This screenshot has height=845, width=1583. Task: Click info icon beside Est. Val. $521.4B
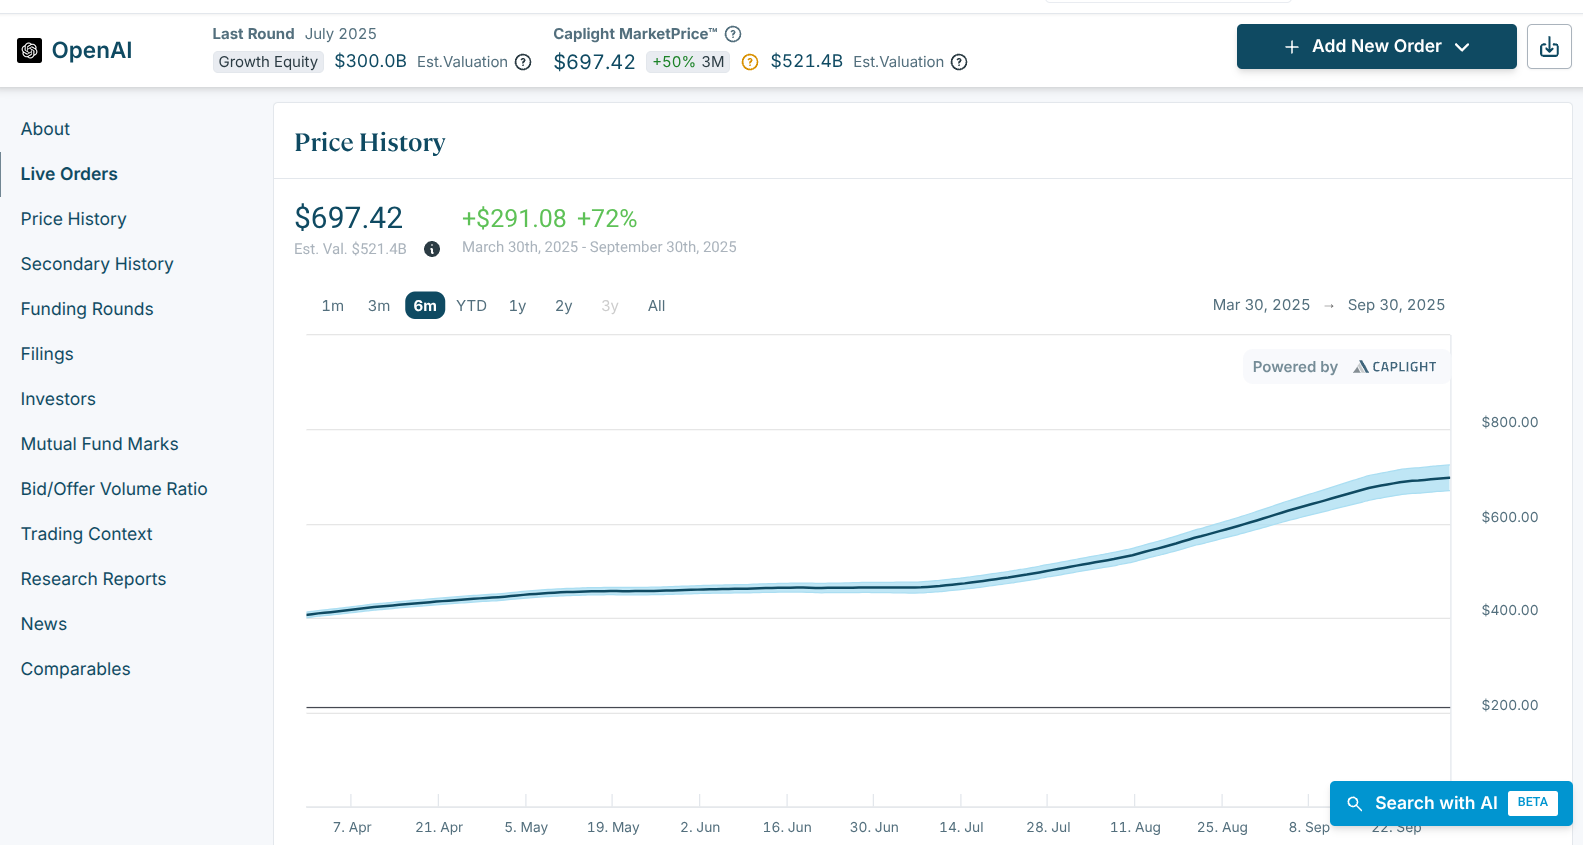click(432, 249)
